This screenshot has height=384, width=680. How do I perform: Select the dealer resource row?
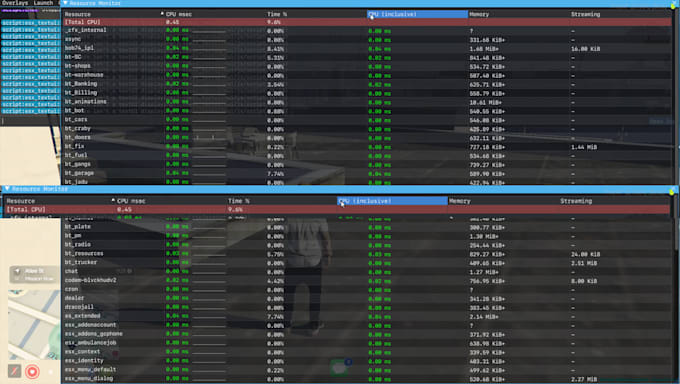coord(366,299)
